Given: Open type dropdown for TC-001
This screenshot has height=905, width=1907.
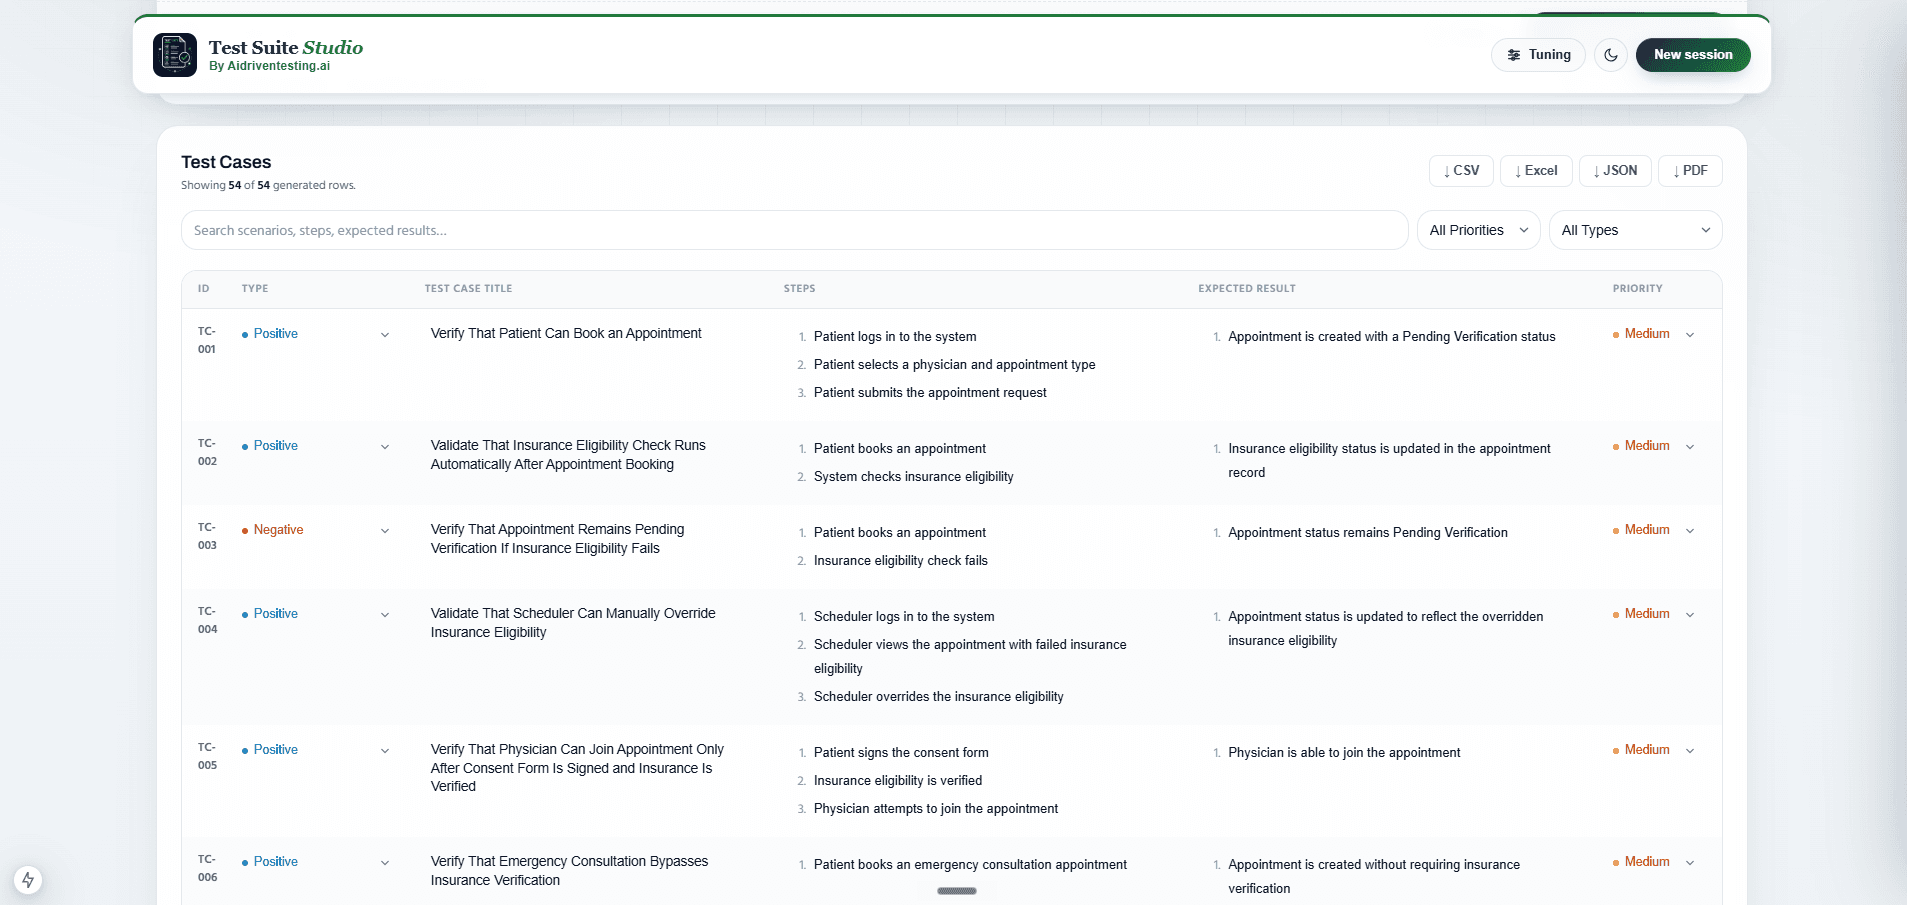Looking at the screenshot, I should (x=316, y=334).
